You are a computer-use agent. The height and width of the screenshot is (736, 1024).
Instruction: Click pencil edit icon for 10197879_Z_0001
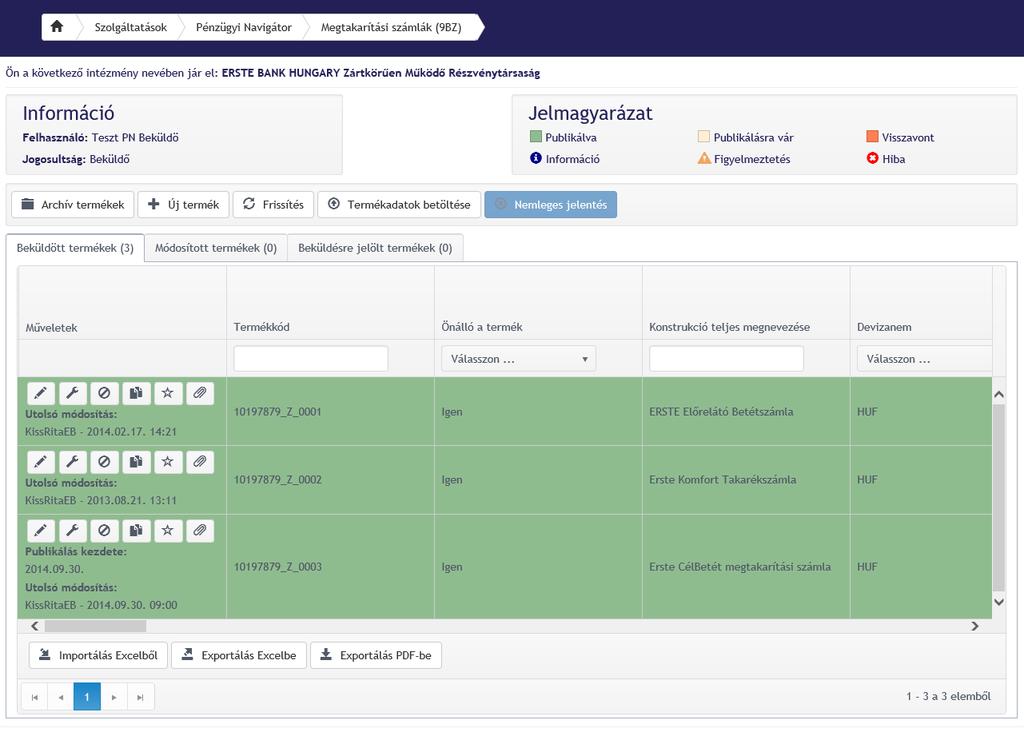[x=40, y=393]
